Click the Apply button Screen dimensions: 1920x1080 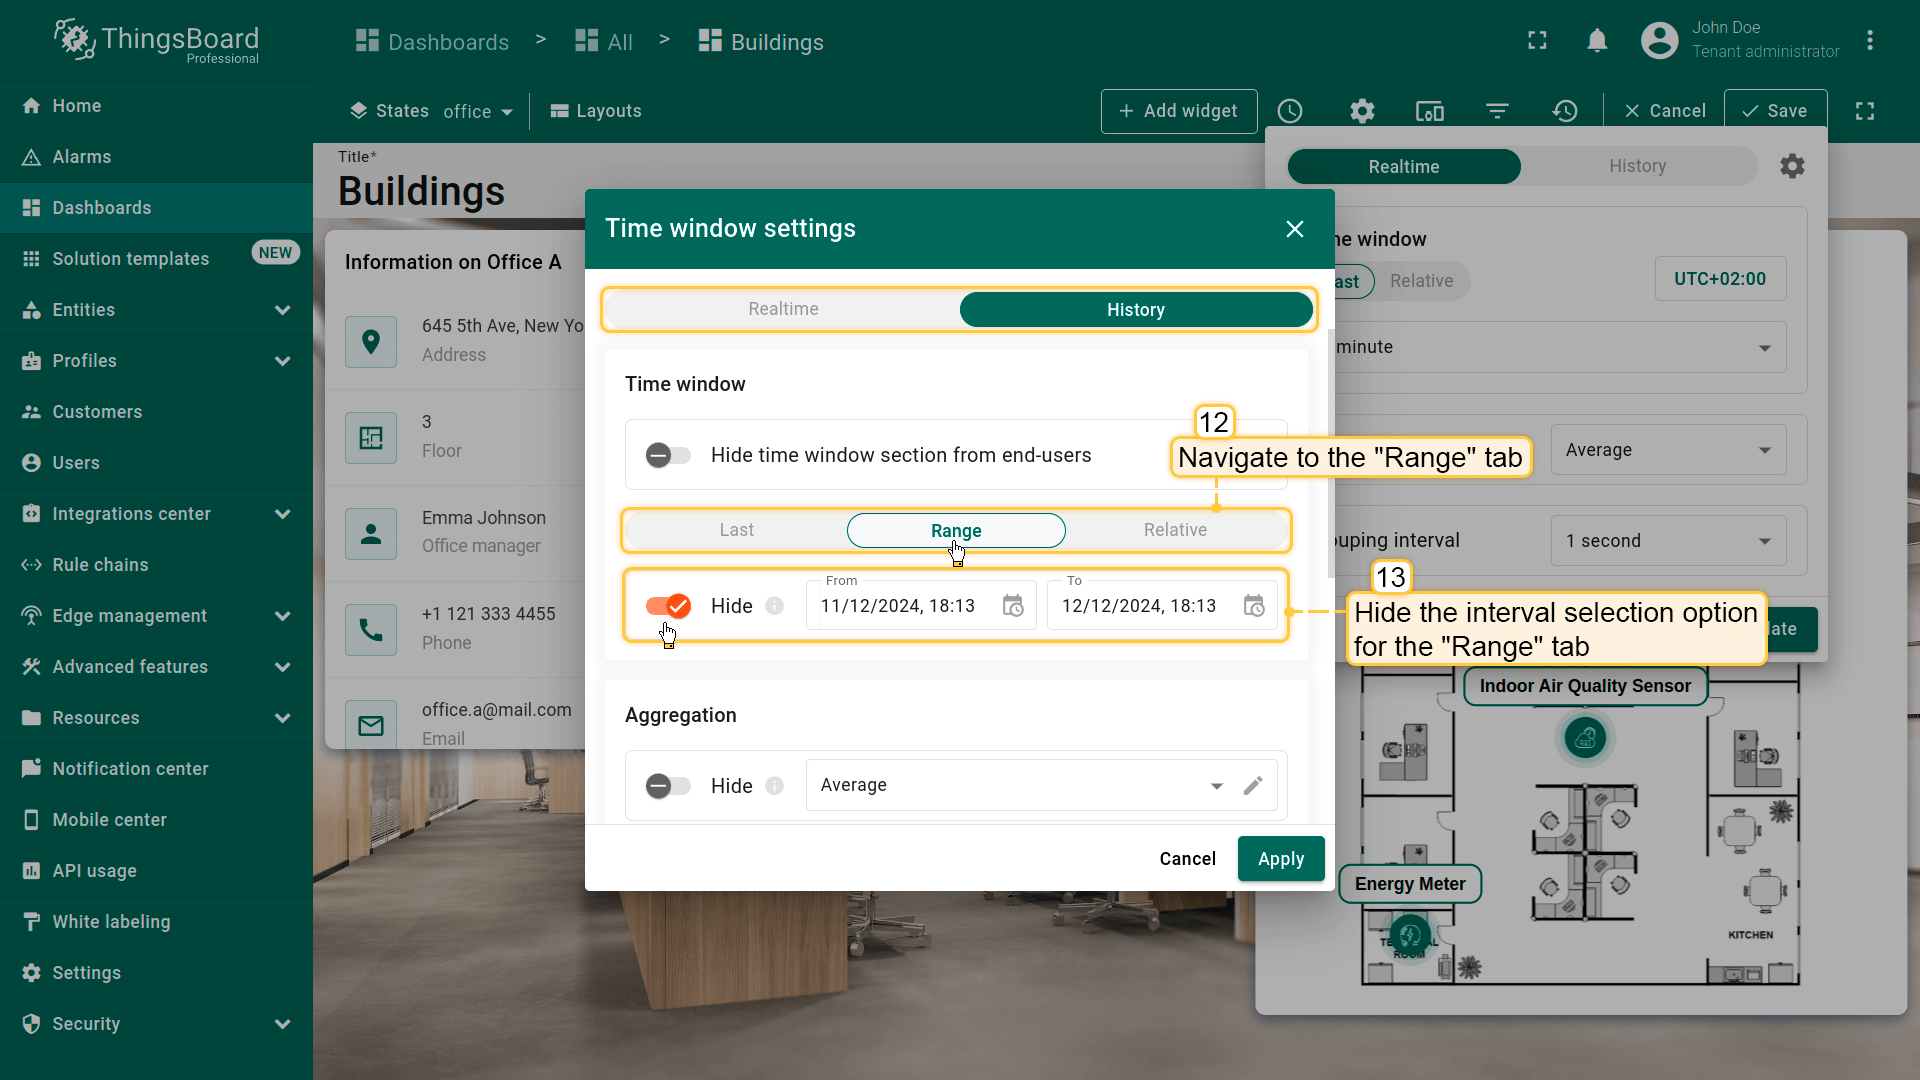(x=1280, y=859)
